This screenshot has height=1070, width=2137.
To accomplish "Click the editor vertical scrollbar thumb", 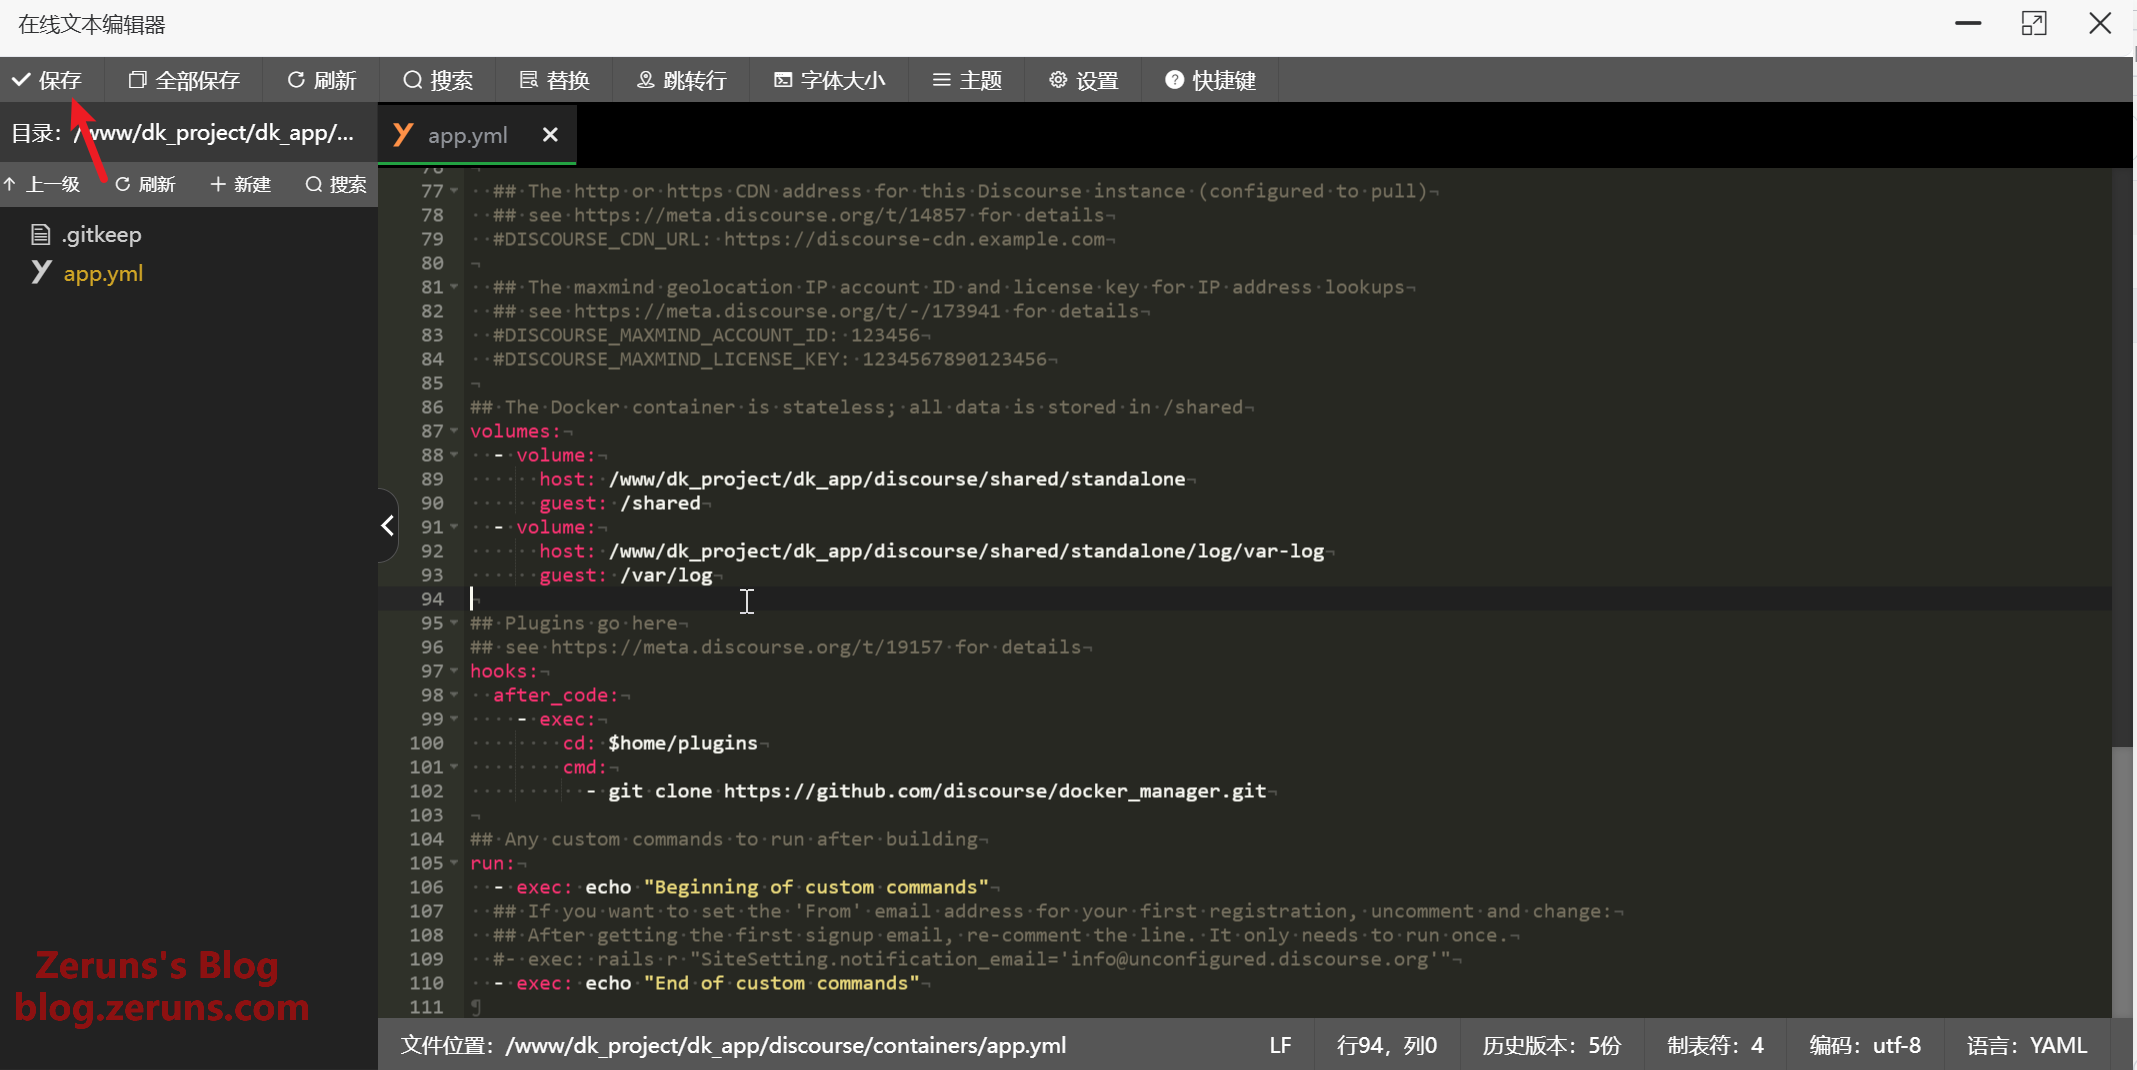I will click(x=2122, y=880).
